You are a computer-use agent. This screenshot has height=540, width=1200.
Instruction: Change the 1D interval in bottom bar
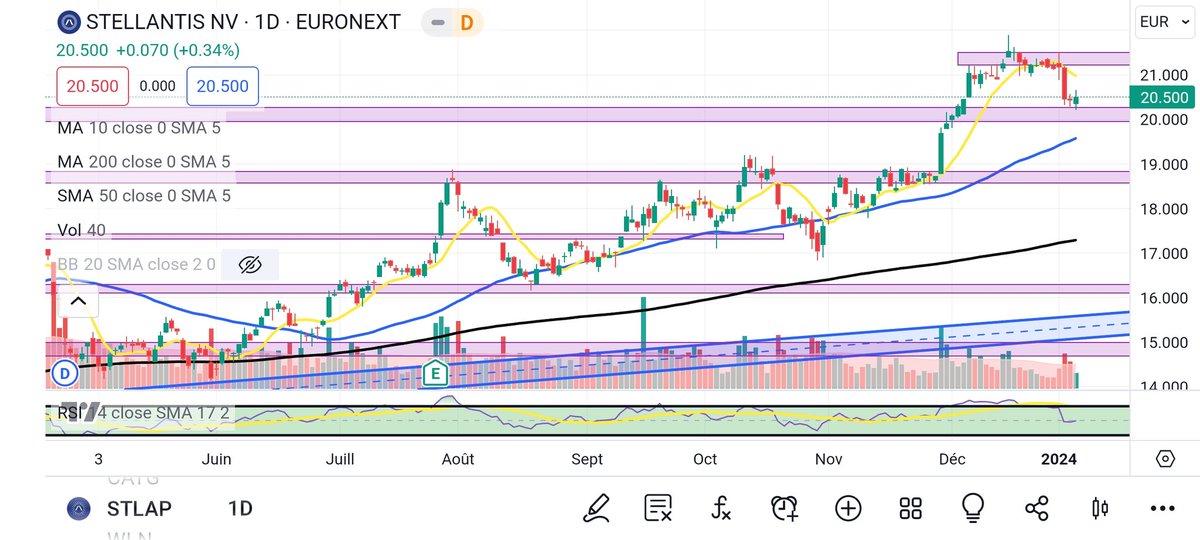240,508
